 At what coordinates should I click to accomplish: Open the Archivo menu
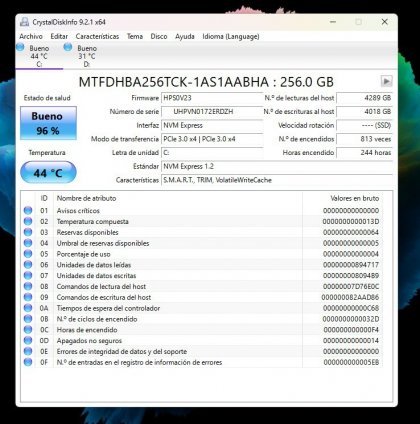click(31, 36)
